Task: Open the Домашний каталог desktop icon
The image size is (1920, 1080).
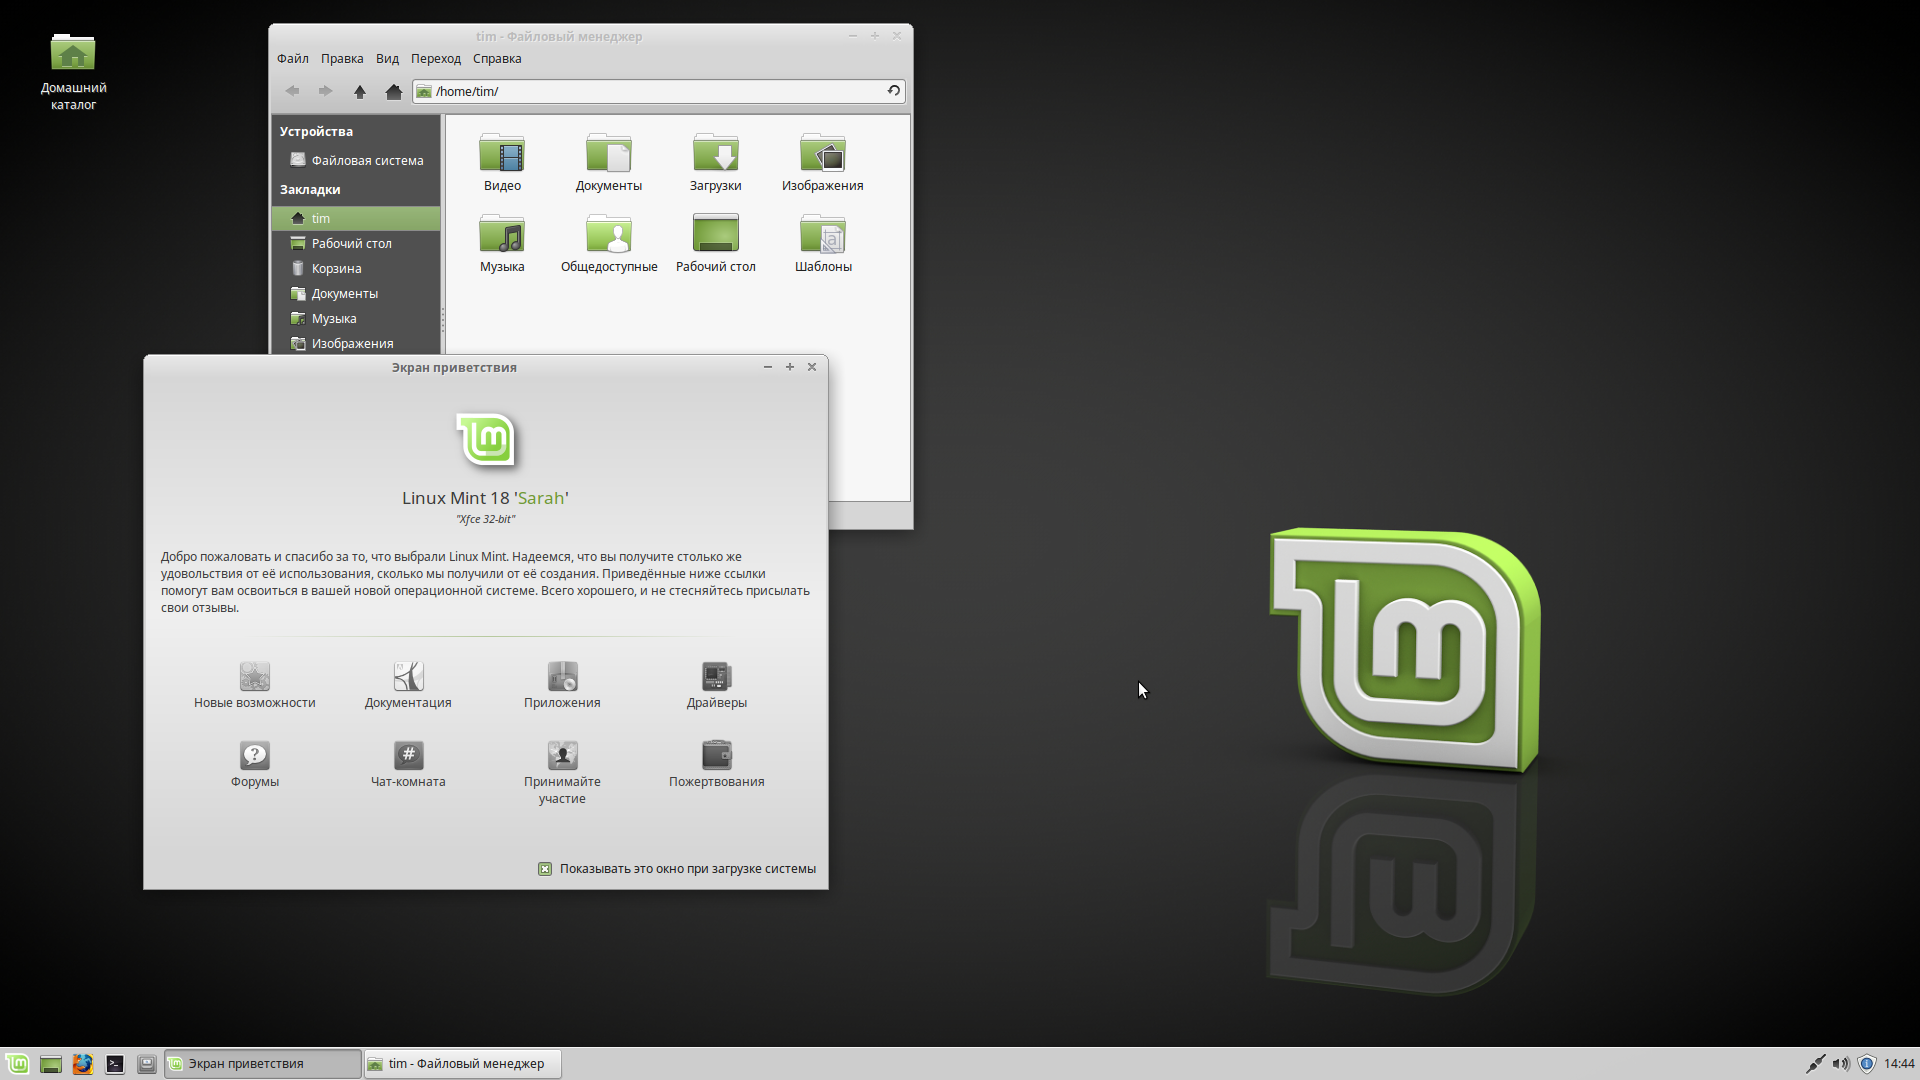Action: (x=73, y=70)
